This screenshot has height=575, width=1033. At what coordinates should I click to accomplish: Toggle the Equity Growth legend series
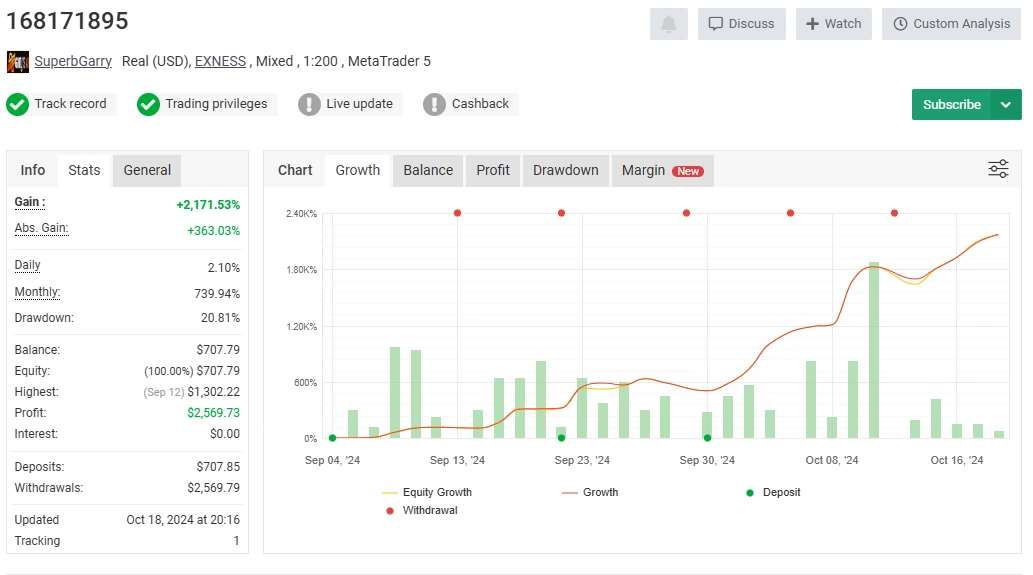pyautogui.click(x=427, y=493)
